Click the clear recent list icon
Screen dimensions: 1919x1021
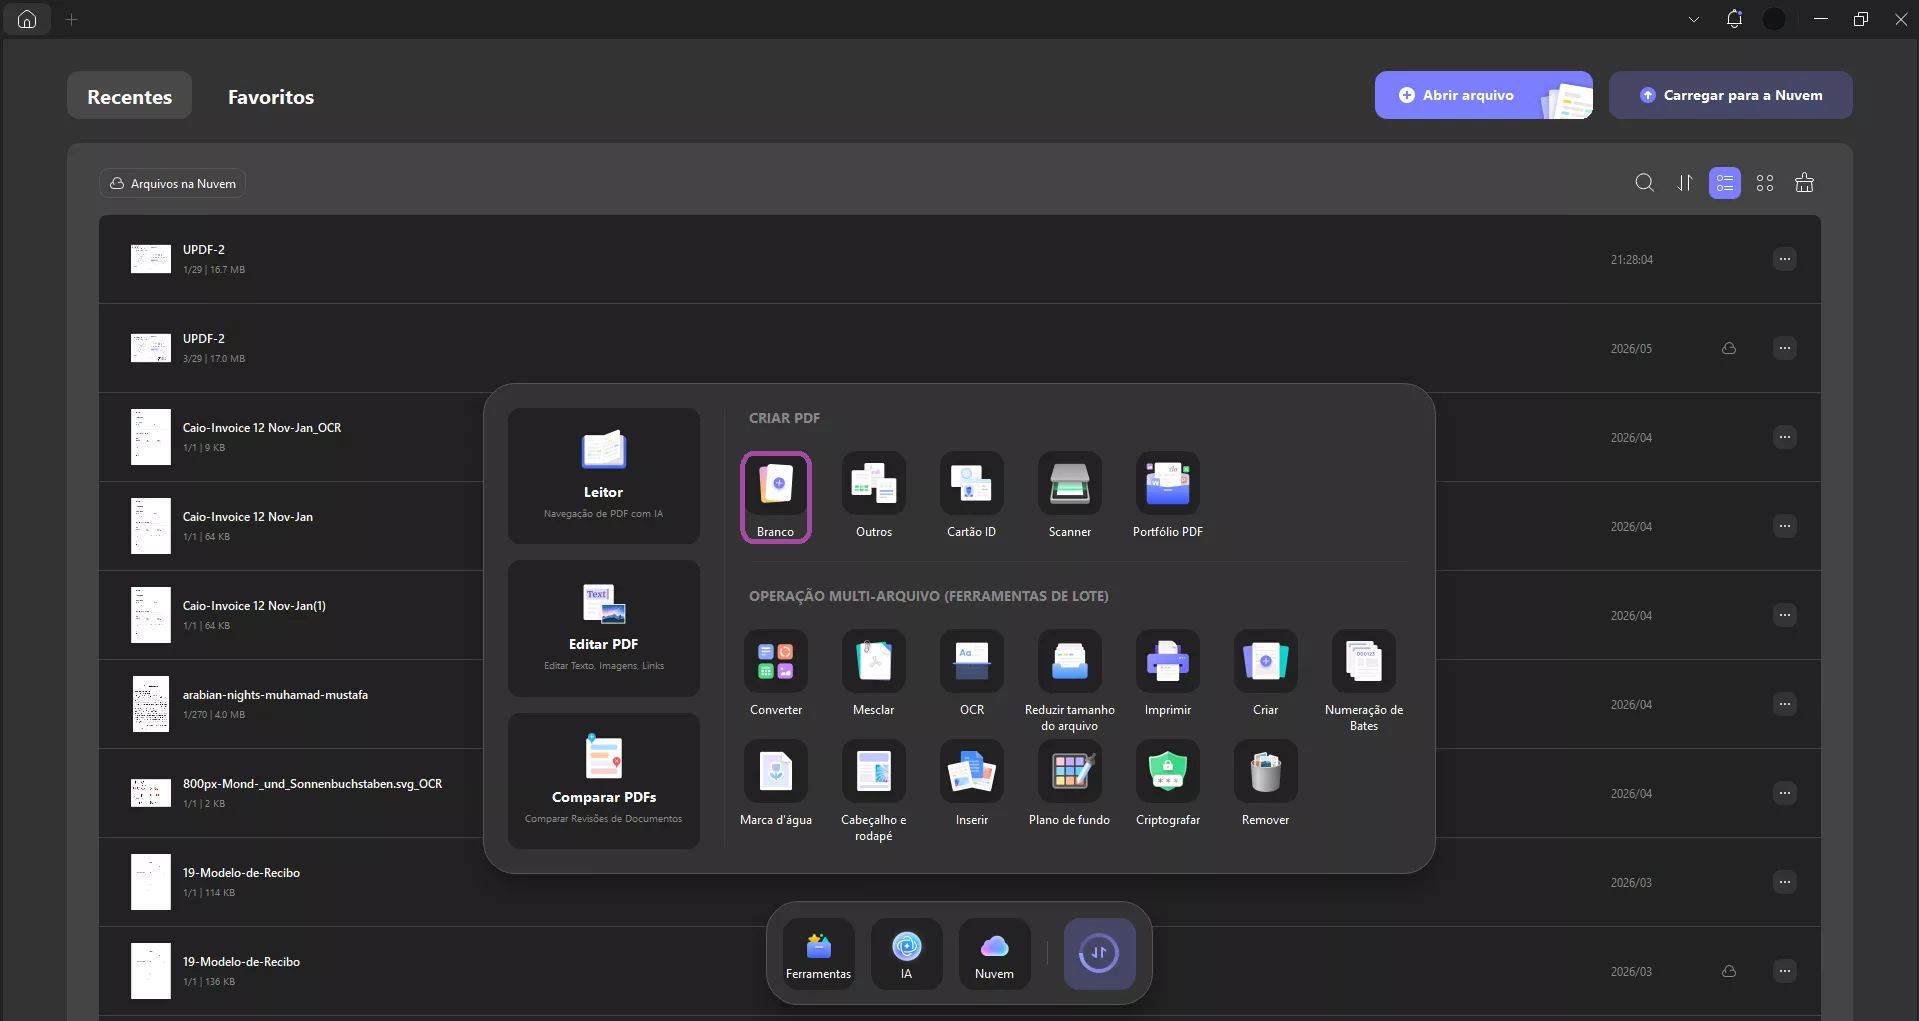tap(1805, 183)
